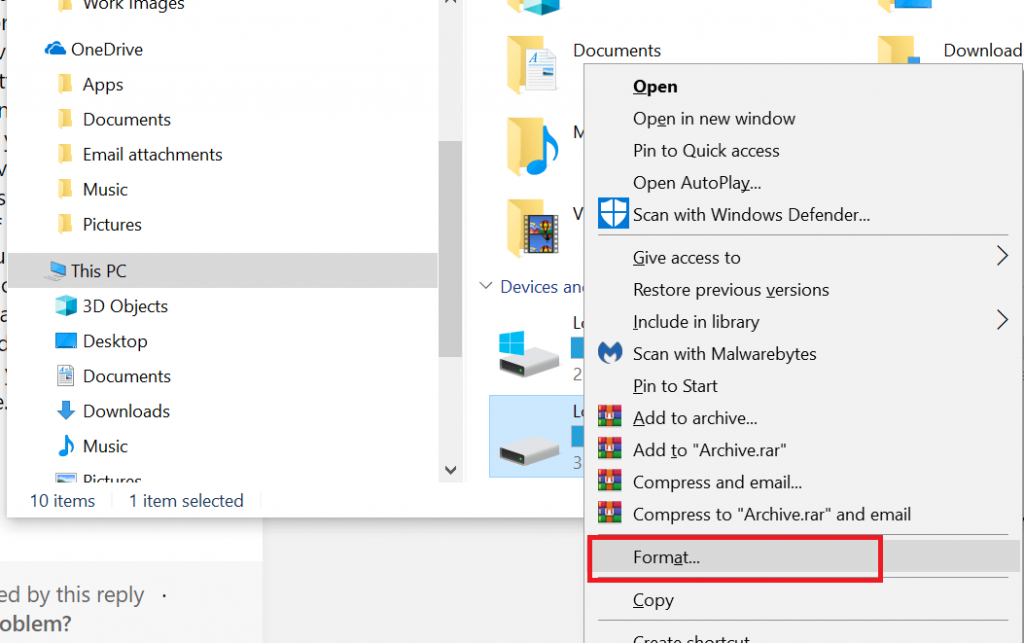Open Desktop in navigation tree
The width and height of the screenshot is (1024, 643).
click(x=115, y=341)
